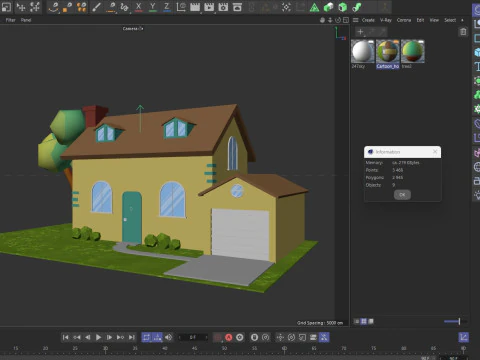480x360 pixels.
Task: Switch material manager to list view
Action: pos(356,321)
